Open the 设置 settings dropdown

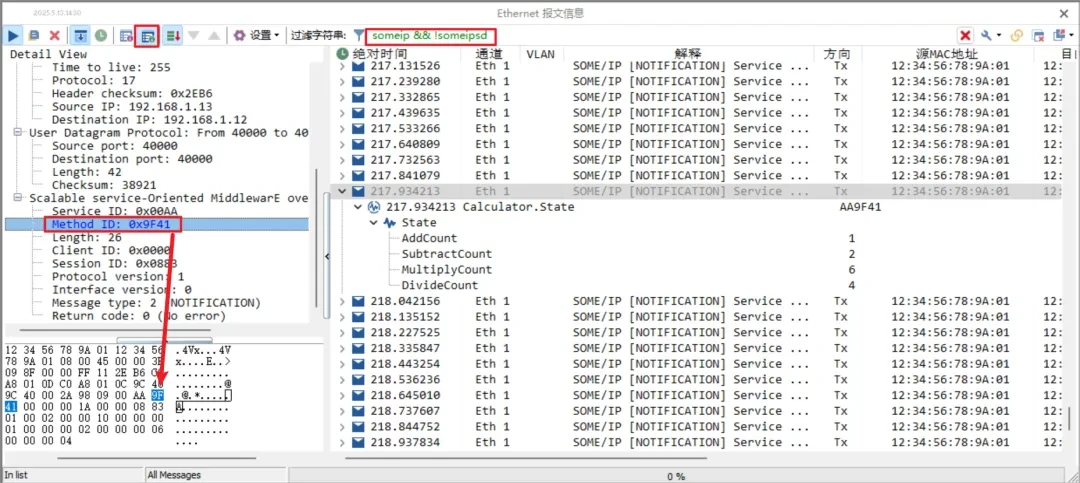[x=257, y=35]
